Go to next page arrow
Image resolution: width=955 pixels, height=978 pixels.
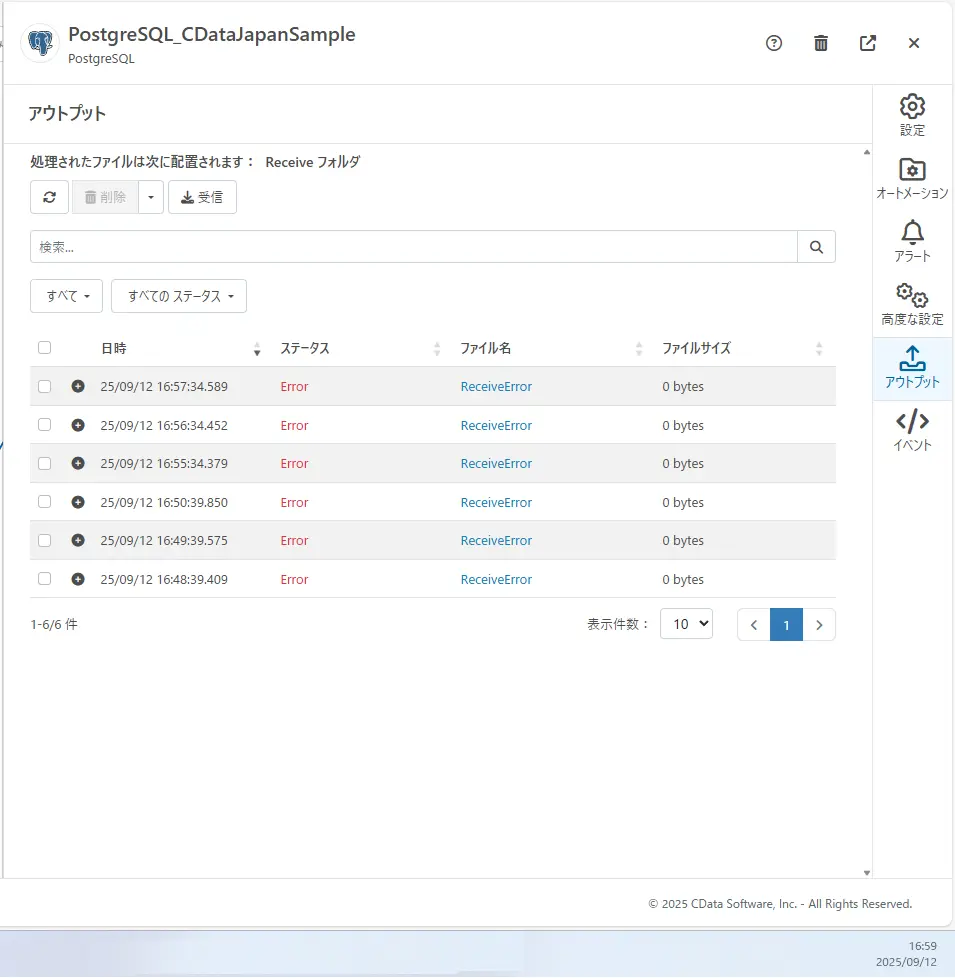(x=819, y=624)
